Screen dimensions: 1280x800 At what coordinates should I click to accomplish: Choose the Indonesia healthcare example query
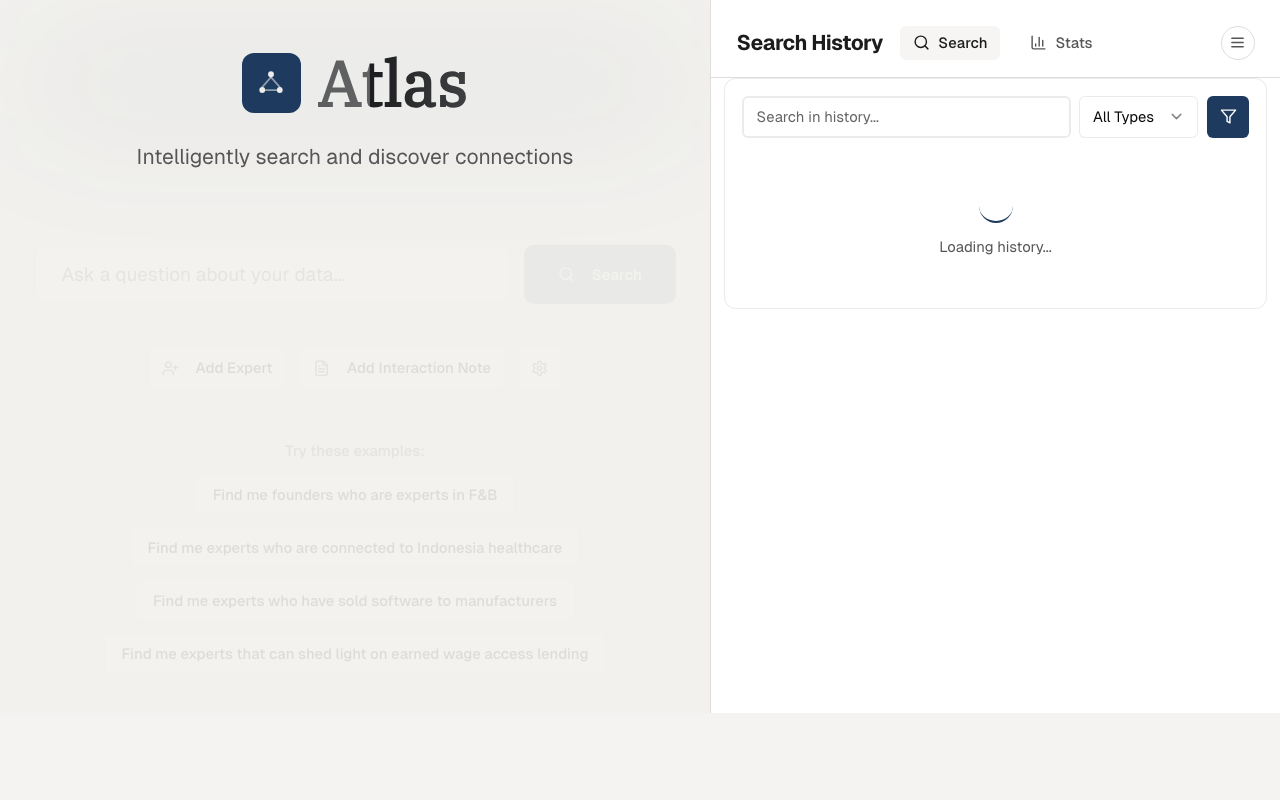[x=355, y=547]
